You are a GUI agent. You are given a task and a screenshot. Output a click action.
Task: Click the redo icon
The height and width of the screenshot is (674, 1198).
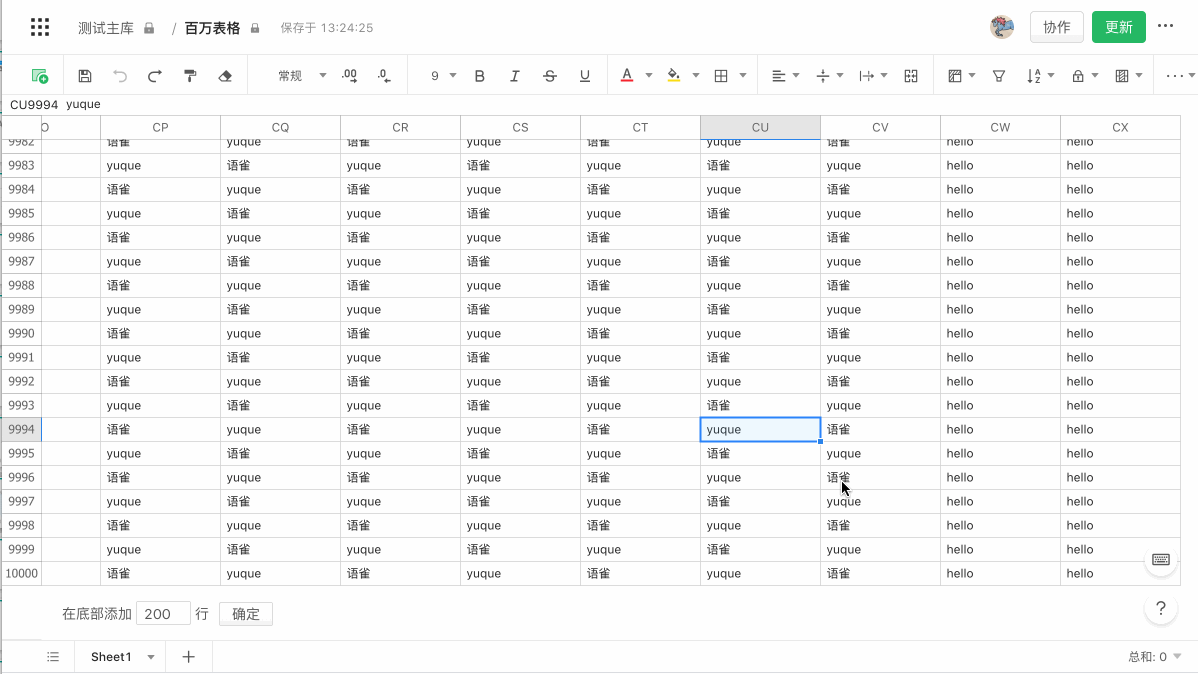(155, 75)
